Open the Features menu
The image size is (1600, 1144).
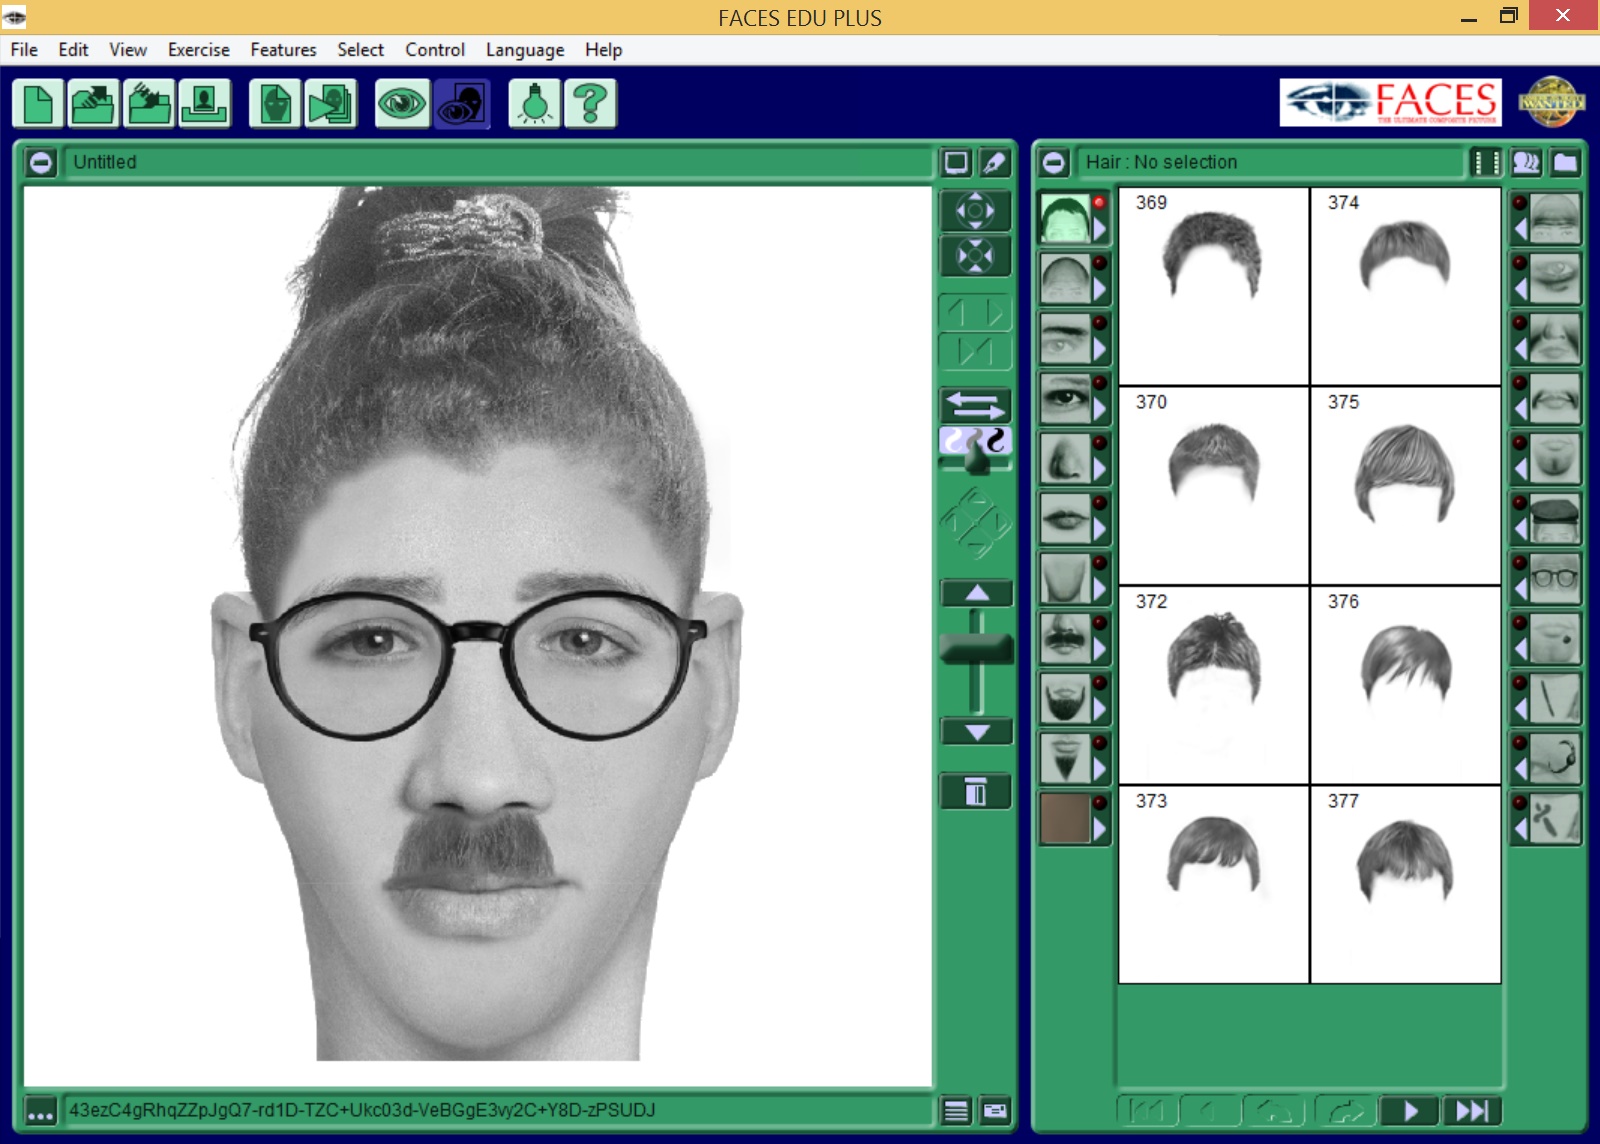coord(283,50)
